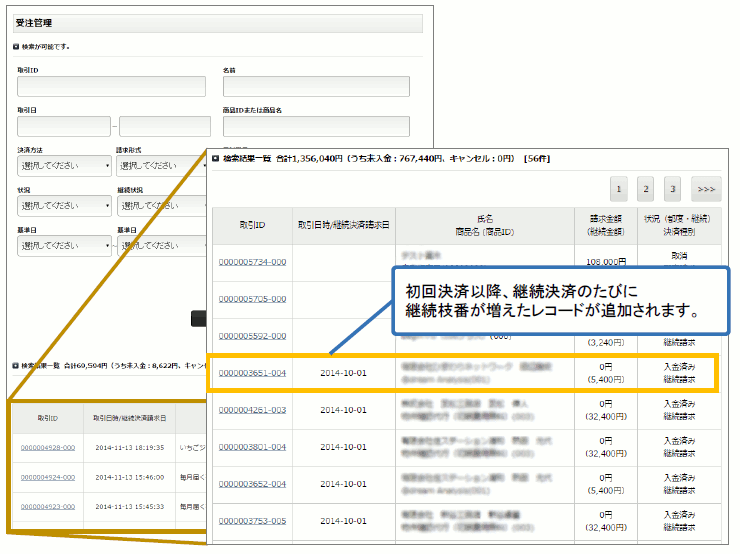Click the 商品IDまたは商品名 input field
The width and height of the screenshot is (740, 554).
315,126
